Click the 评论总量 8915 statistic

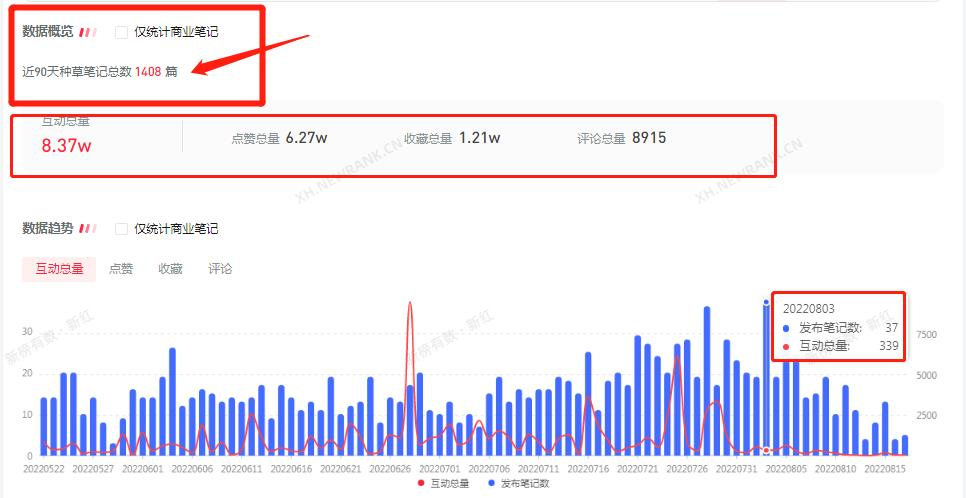[x=621, y=138]
